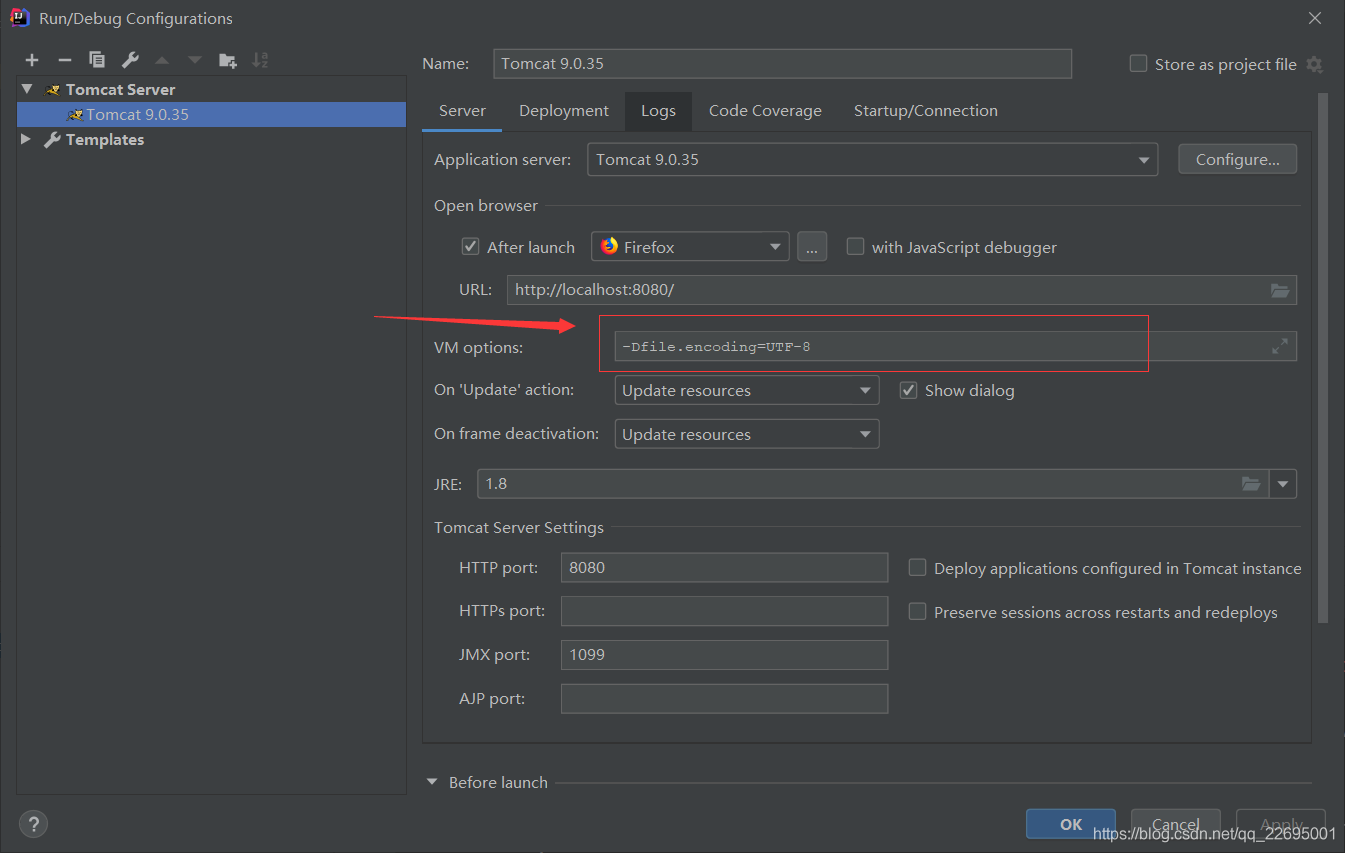Sort configurations alphabetically icon
This screenshot has height=853, width=1345.
(260, 60)
